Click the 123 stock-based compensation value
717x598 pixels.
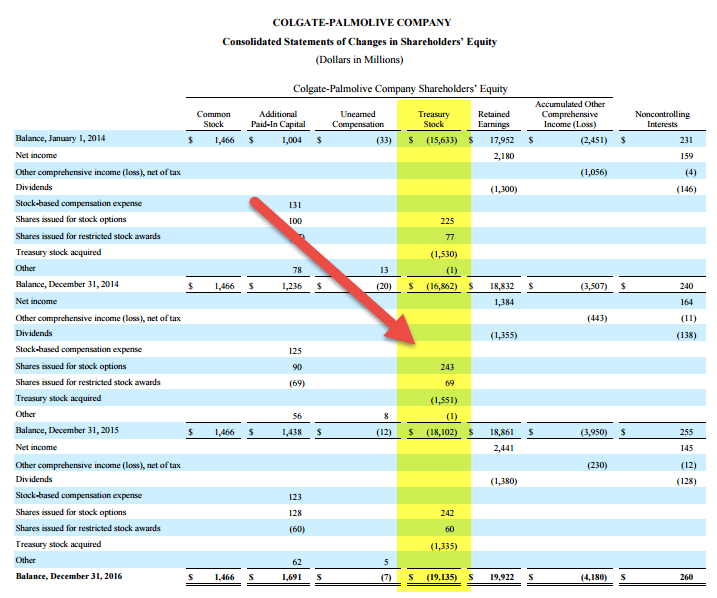coord(295,497)
